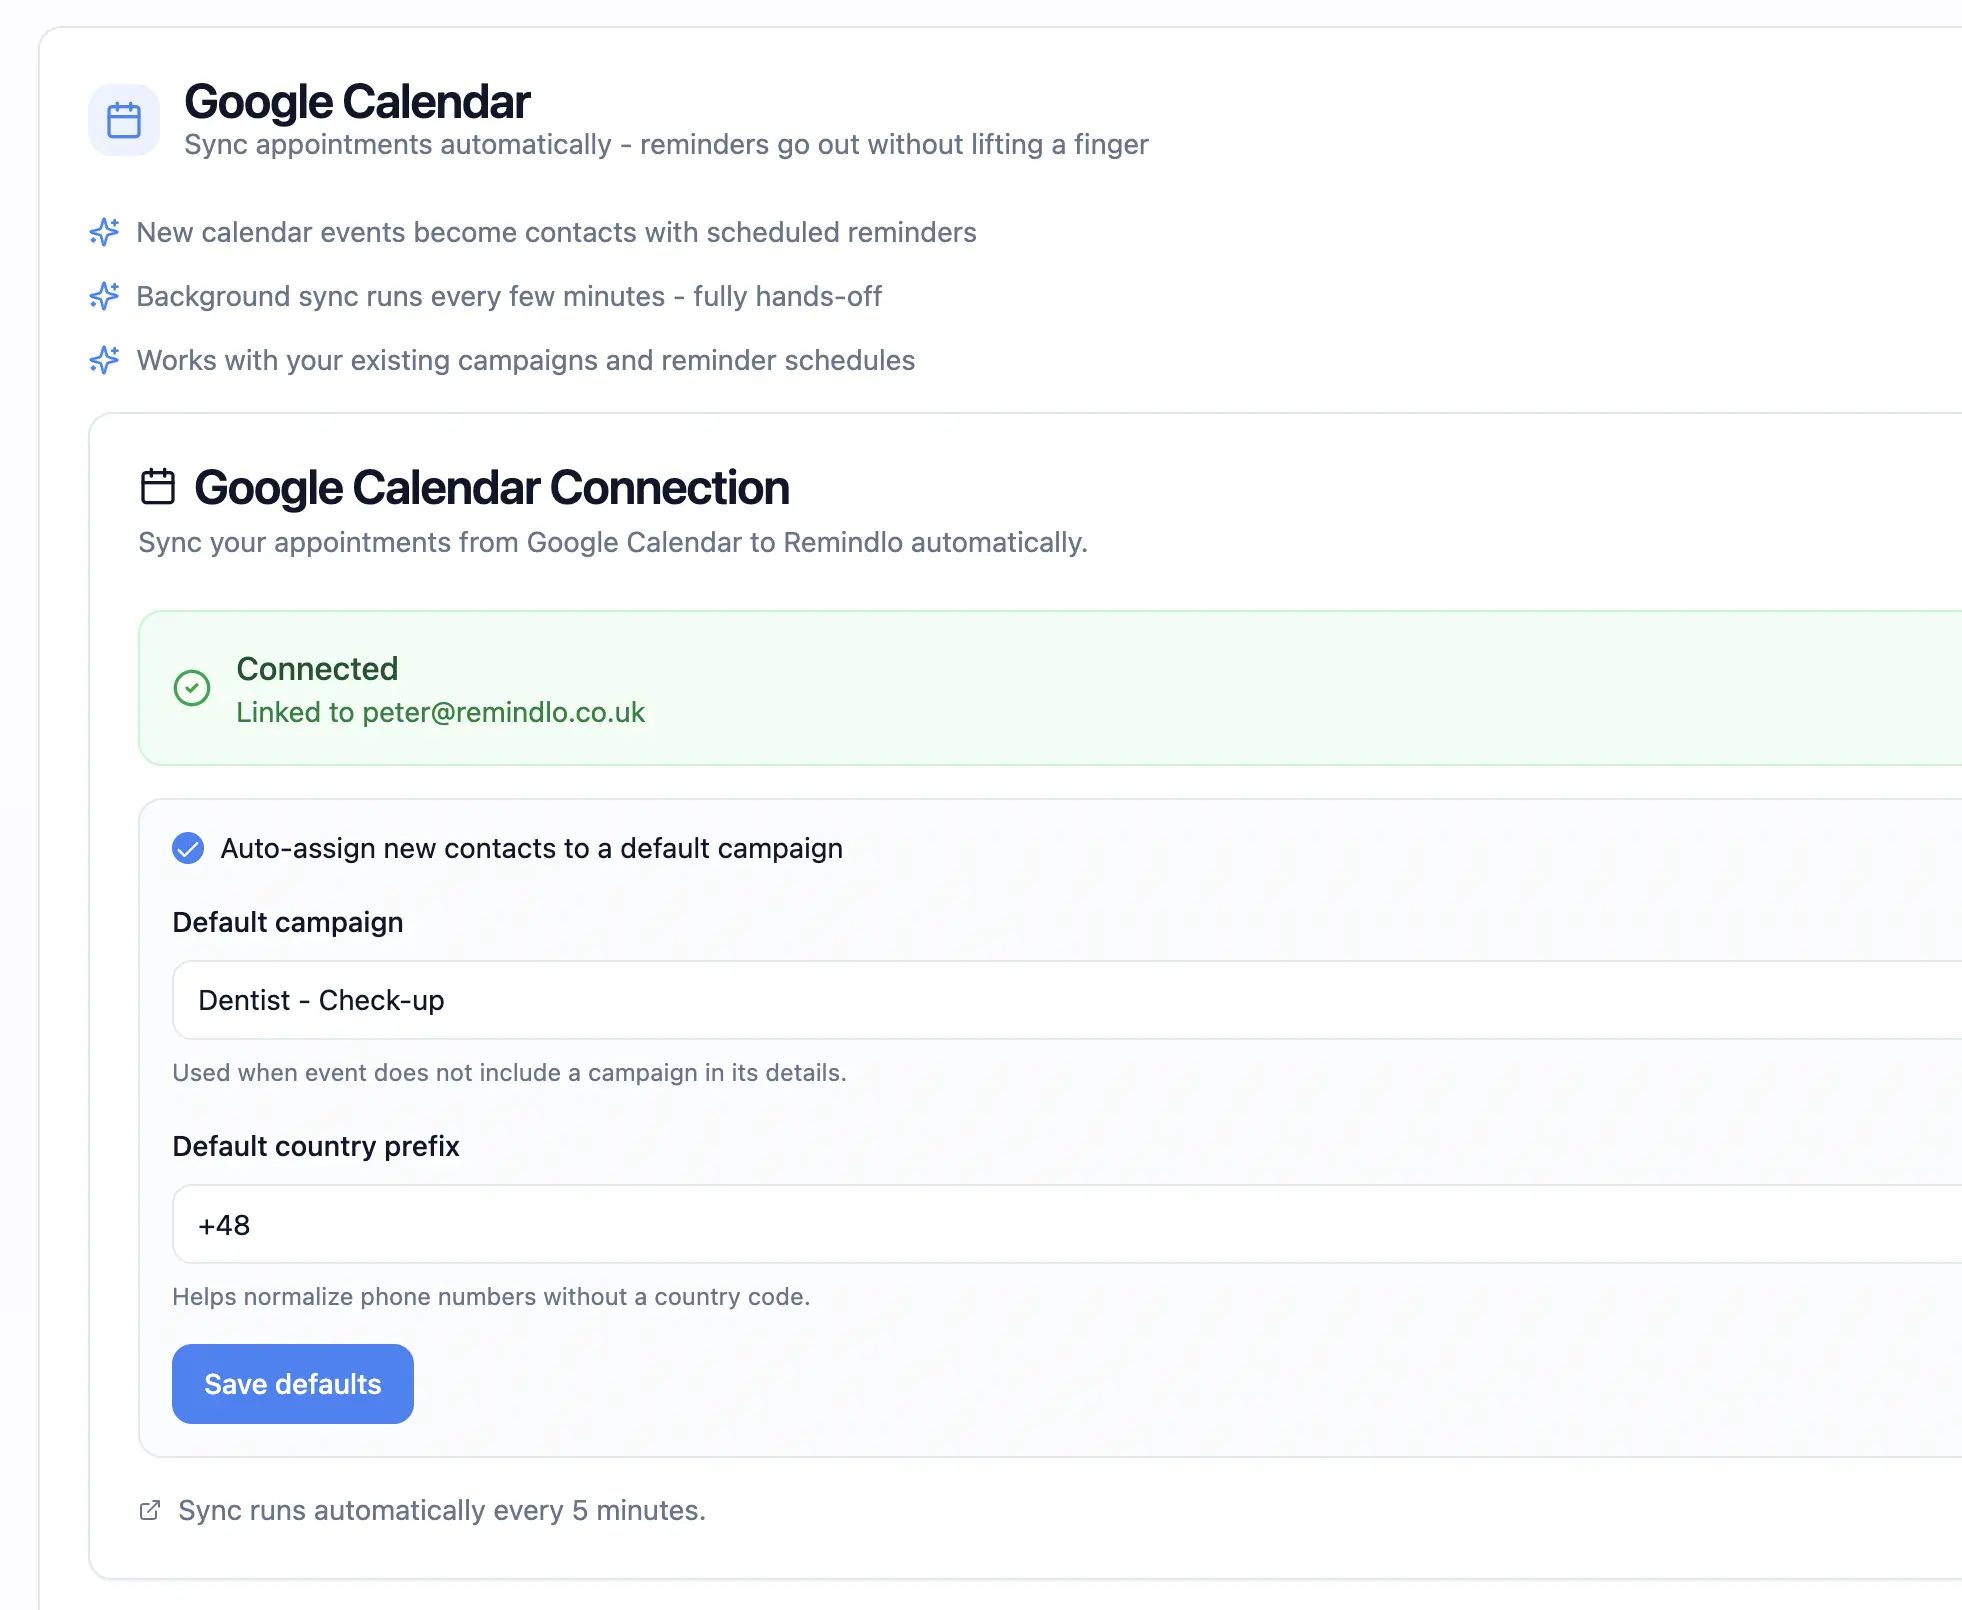Click the green checkmark in Connected banner
This screenshot has height=1610, width=1962.
(192, 688)
